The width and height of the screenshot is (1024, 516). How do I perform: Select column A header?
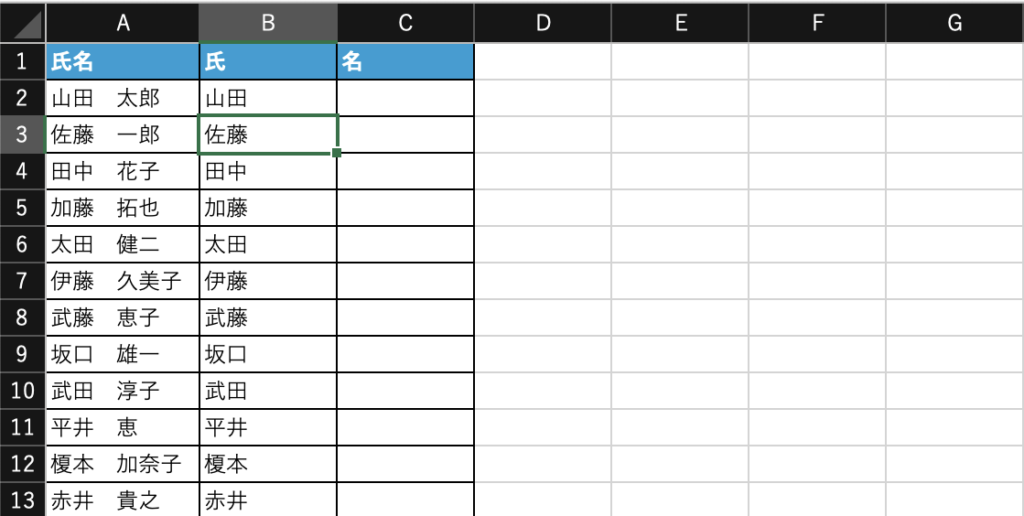[123, 22]
